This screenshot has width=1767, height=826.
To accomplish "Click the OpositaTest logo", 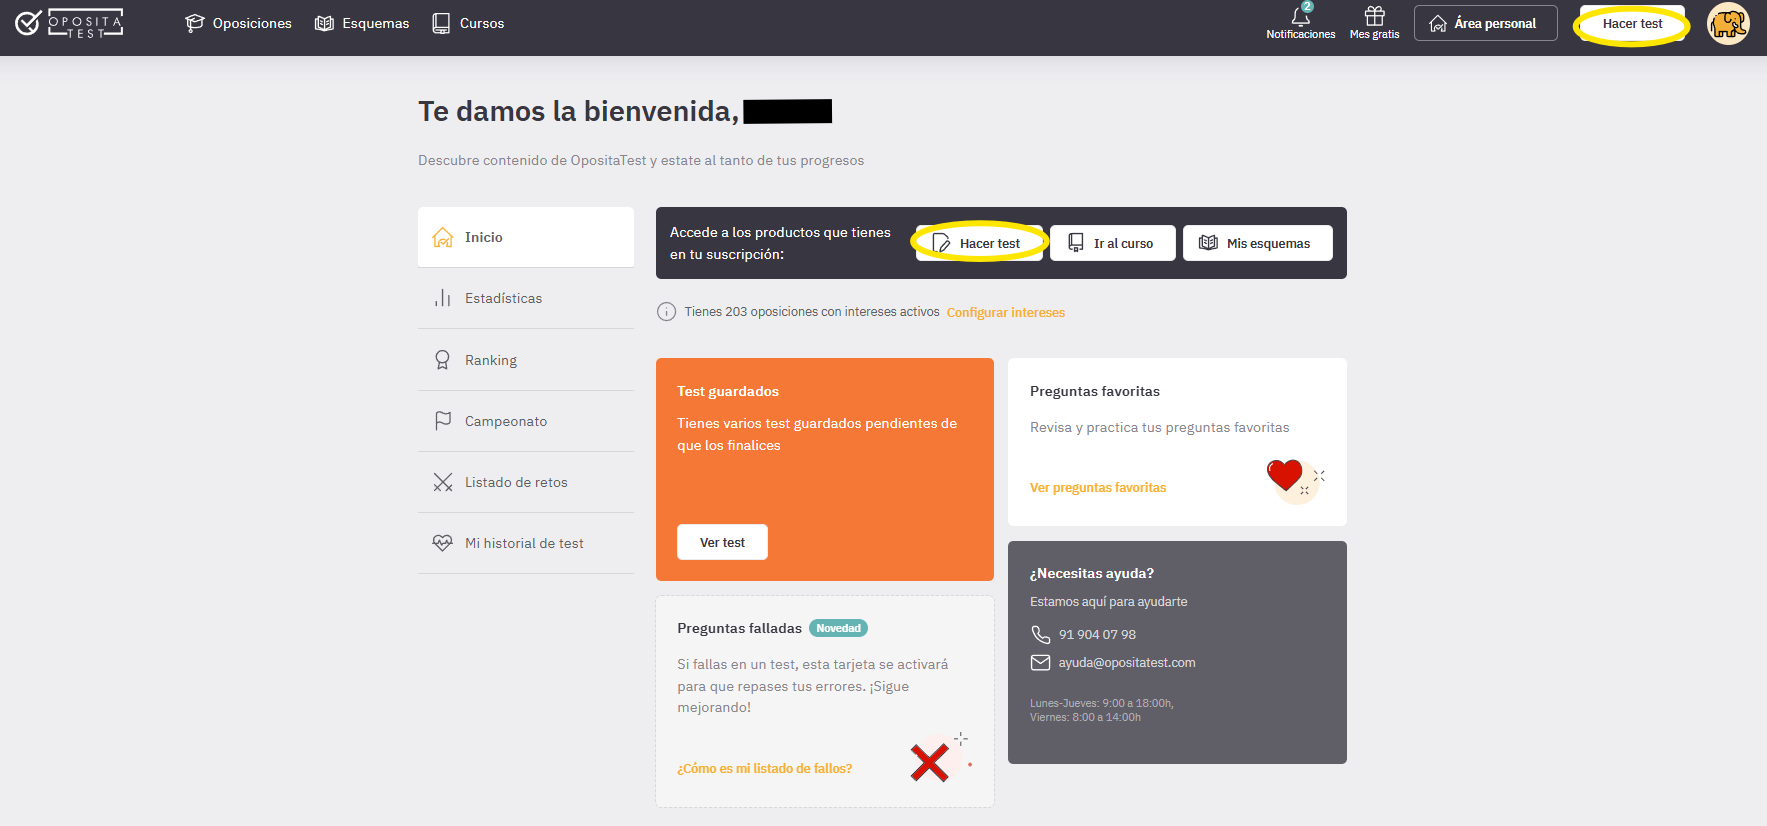I will click(x=69, y=23).
